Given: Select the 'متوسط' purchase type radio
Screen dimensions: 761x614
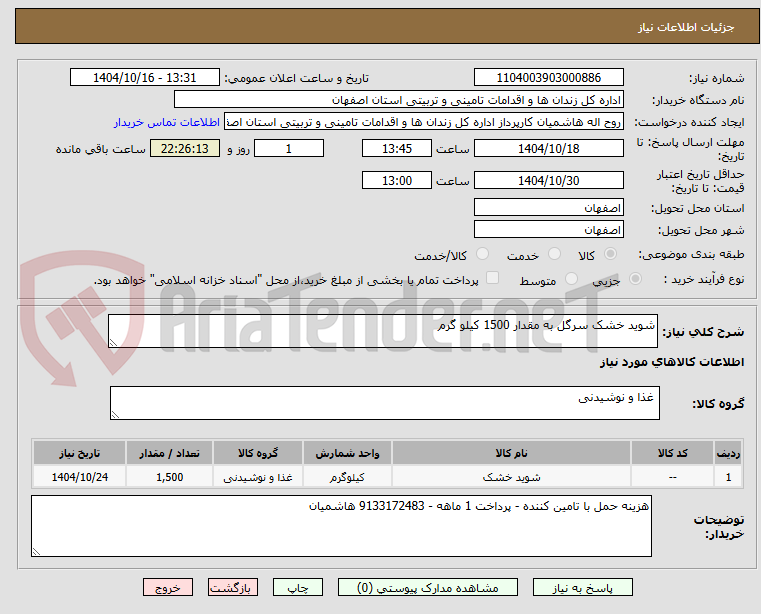Looking at the screenshot, I should (571, 279).
